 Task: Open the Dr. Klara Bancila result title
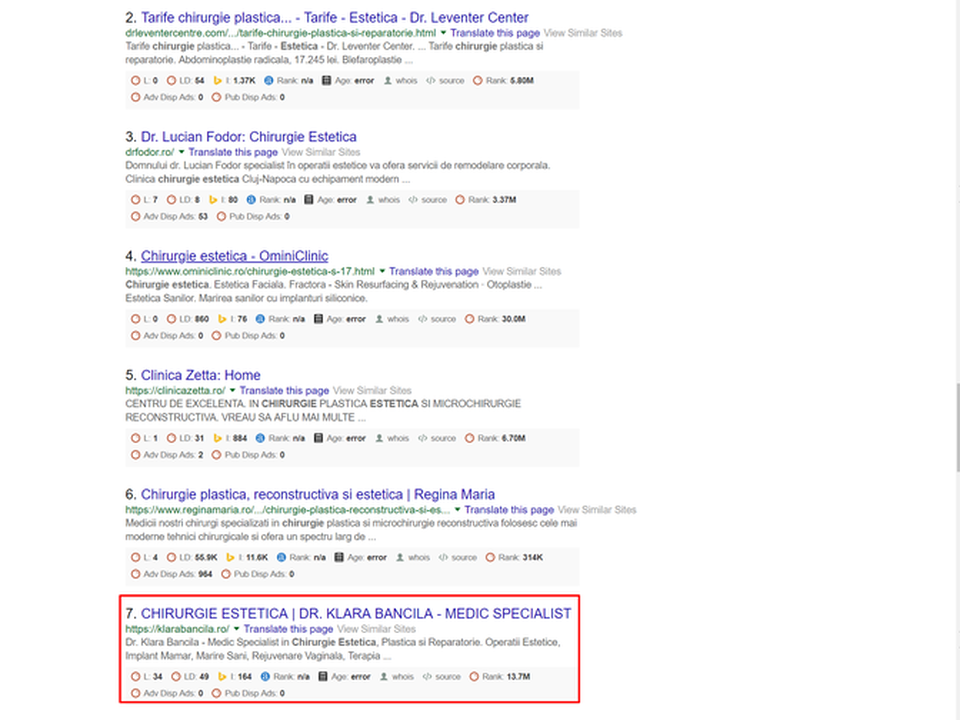356,613
